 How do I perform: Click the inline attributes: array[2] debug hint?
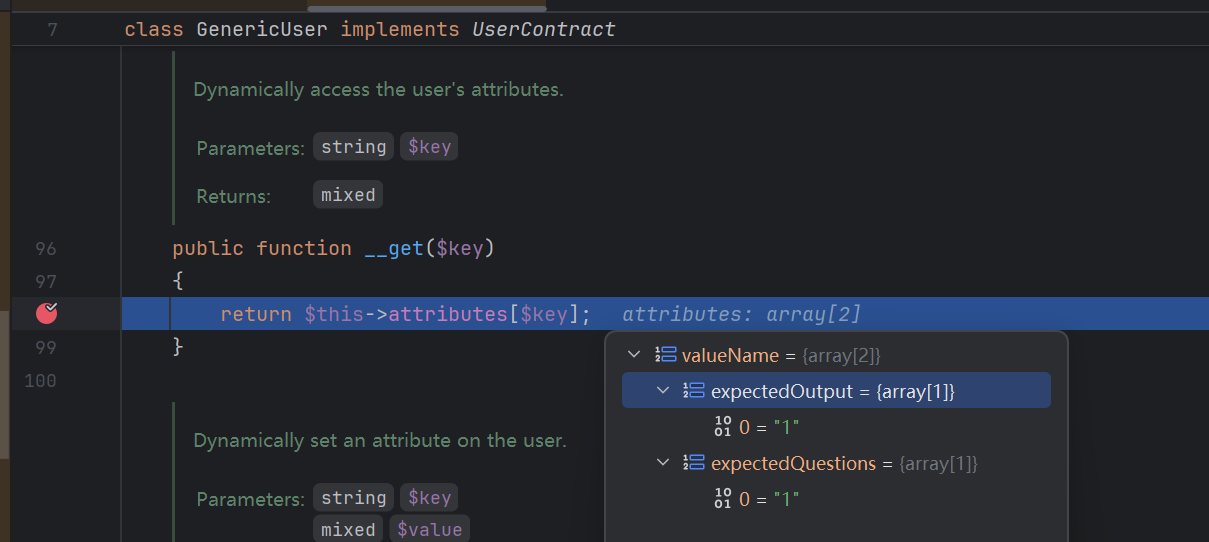point(740,314)
